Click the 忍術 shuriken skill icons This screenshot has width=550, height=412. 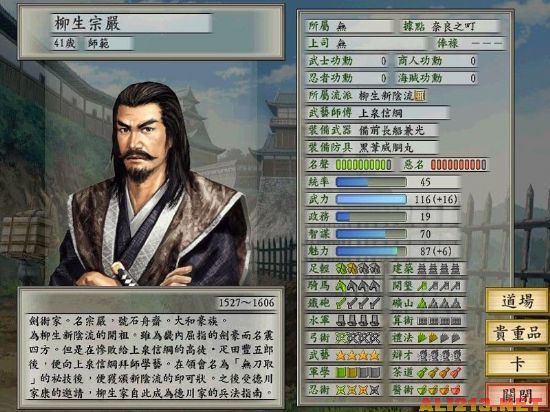[x=358, y=390]
